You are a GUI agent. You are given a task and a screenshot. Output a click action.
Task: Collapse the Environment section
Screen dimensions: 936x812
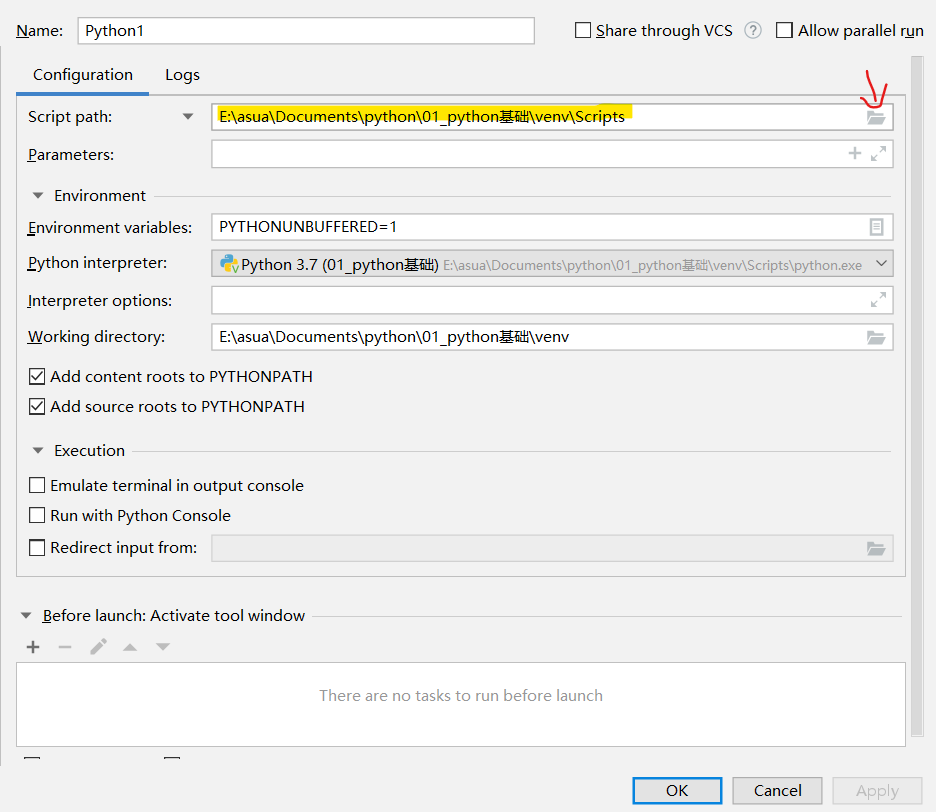pos(38,195)
